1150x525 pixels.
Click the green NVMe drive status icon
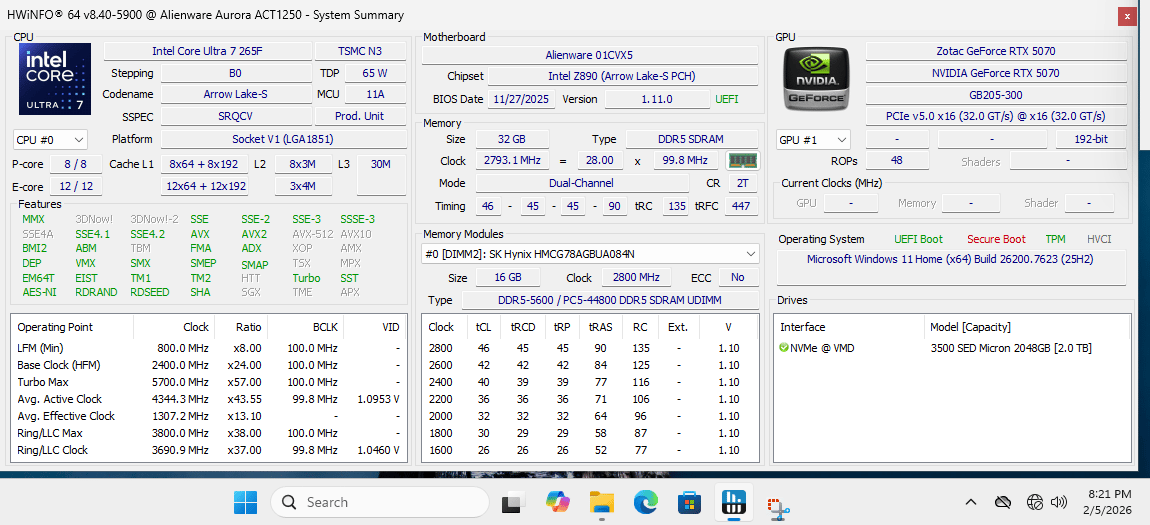(784, 348)
